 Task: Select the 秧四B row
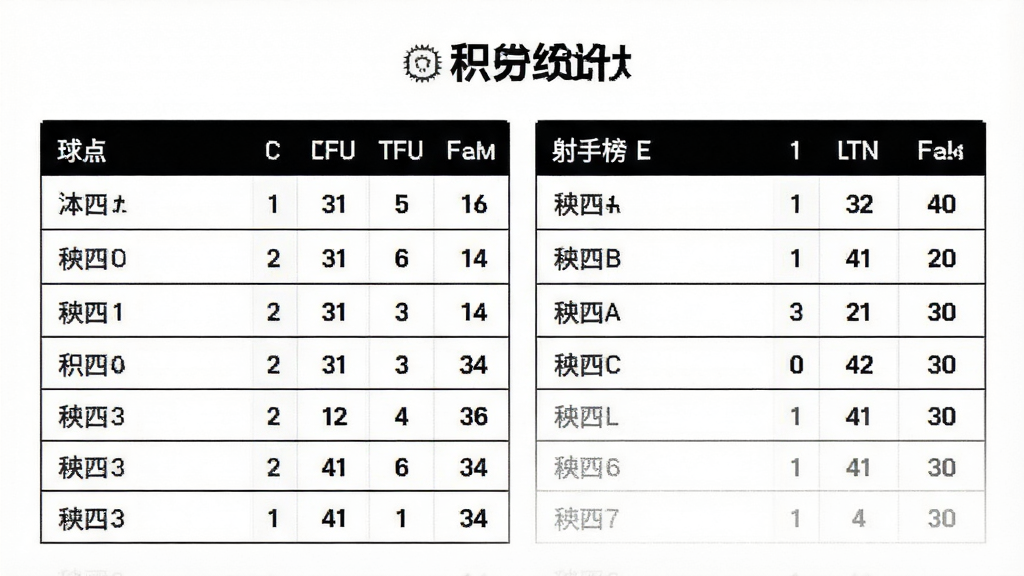coord(760,257)
